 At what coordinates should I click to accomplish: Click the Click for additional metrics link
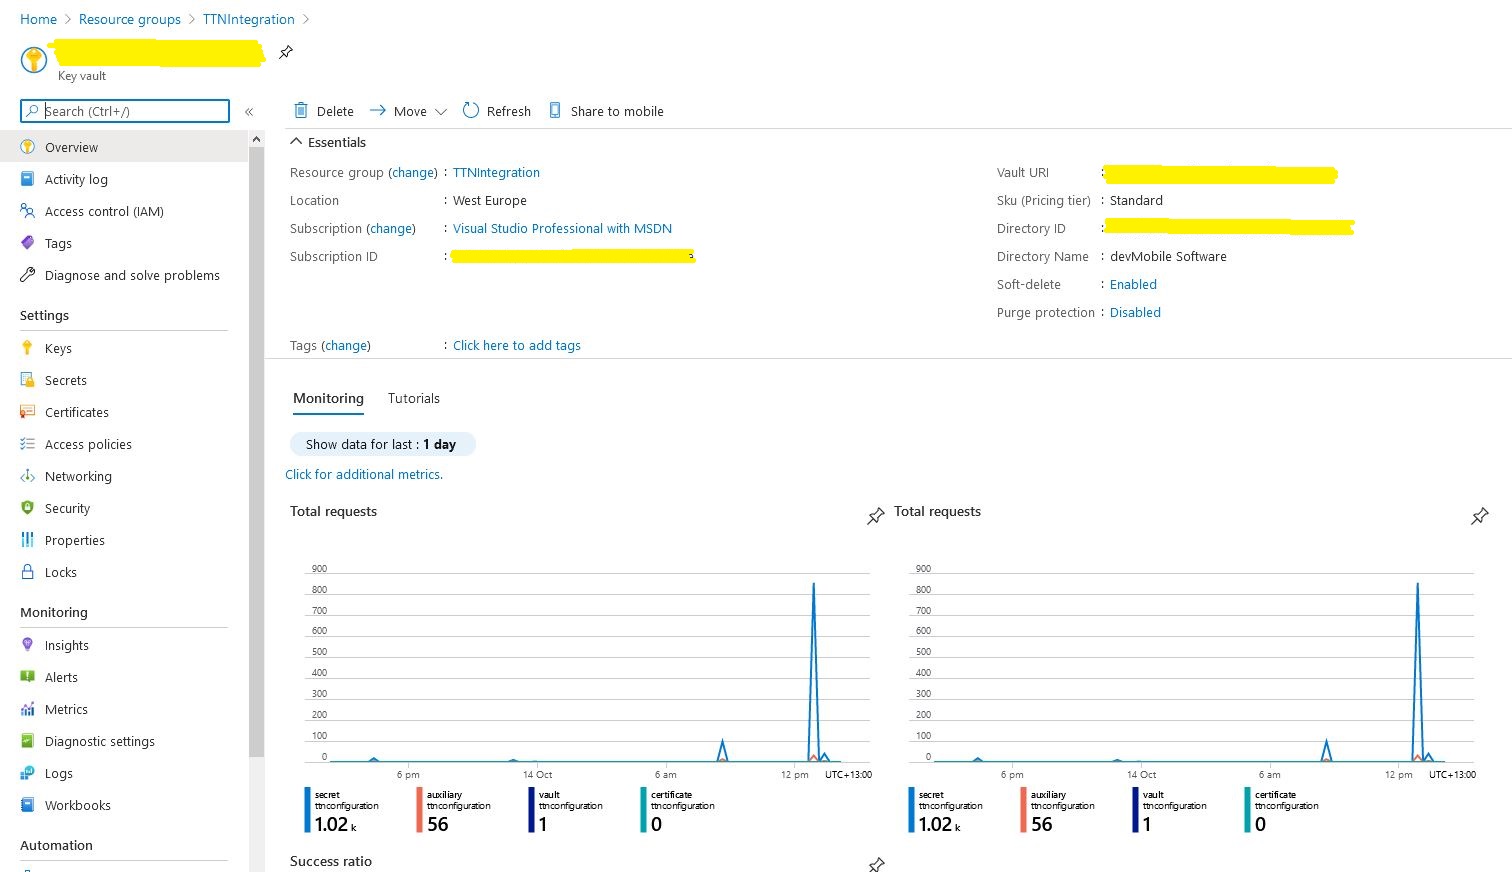[x=364, y=475]
